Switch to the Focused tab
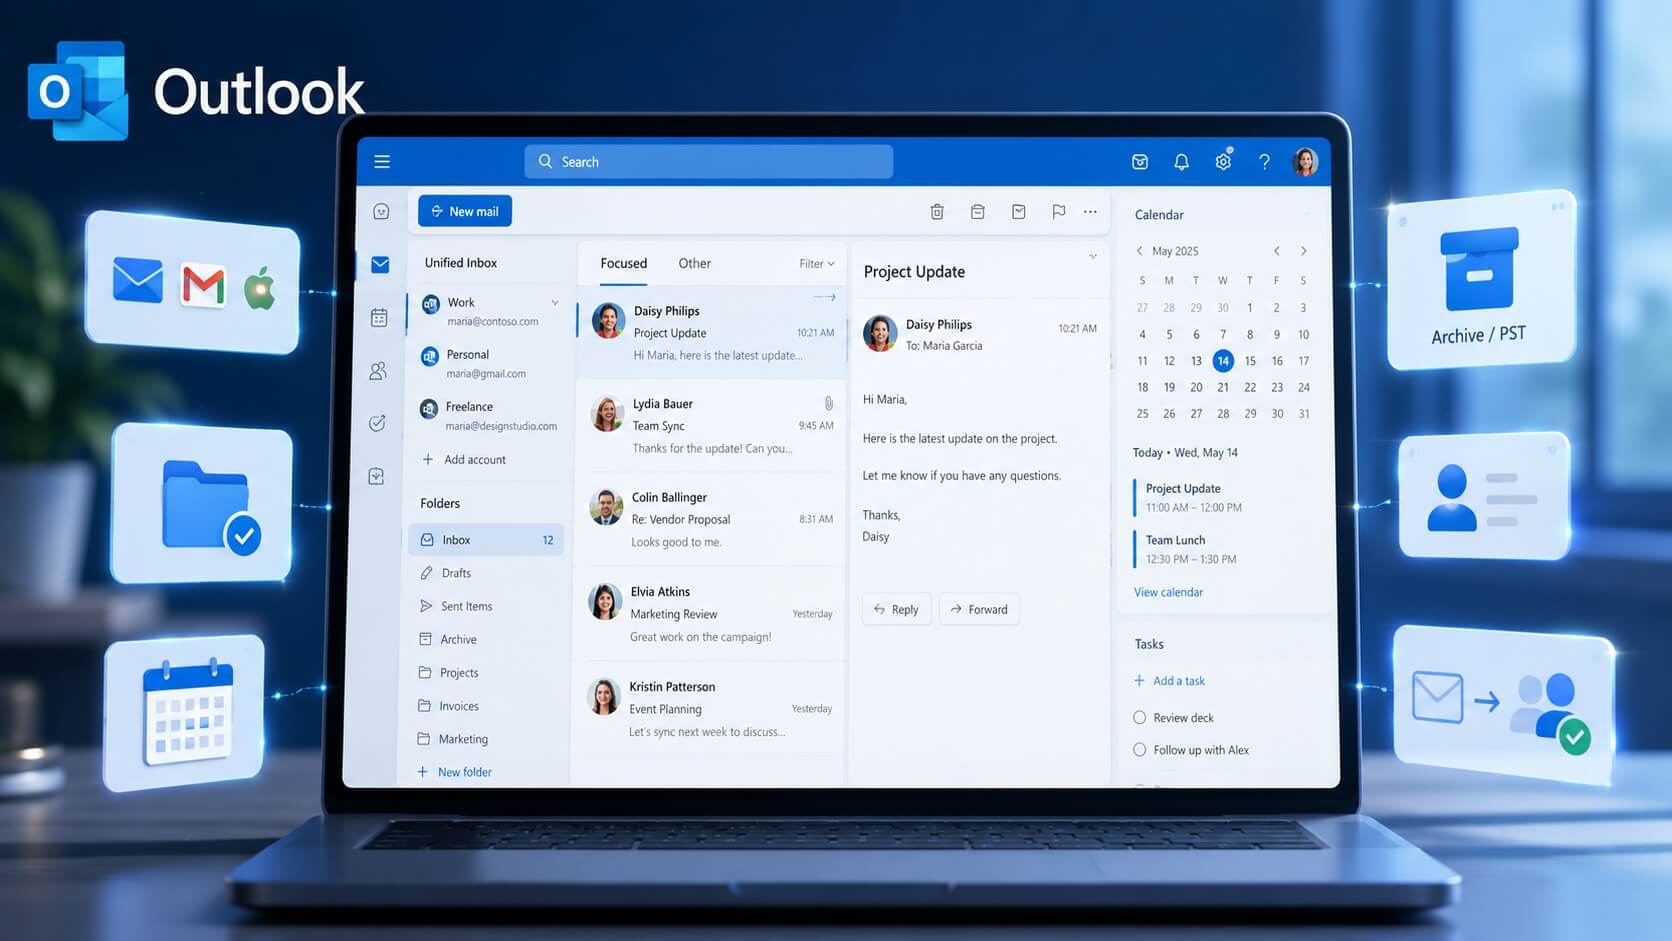The height and width of the screenshot is (941, 1672). point(624,263)
